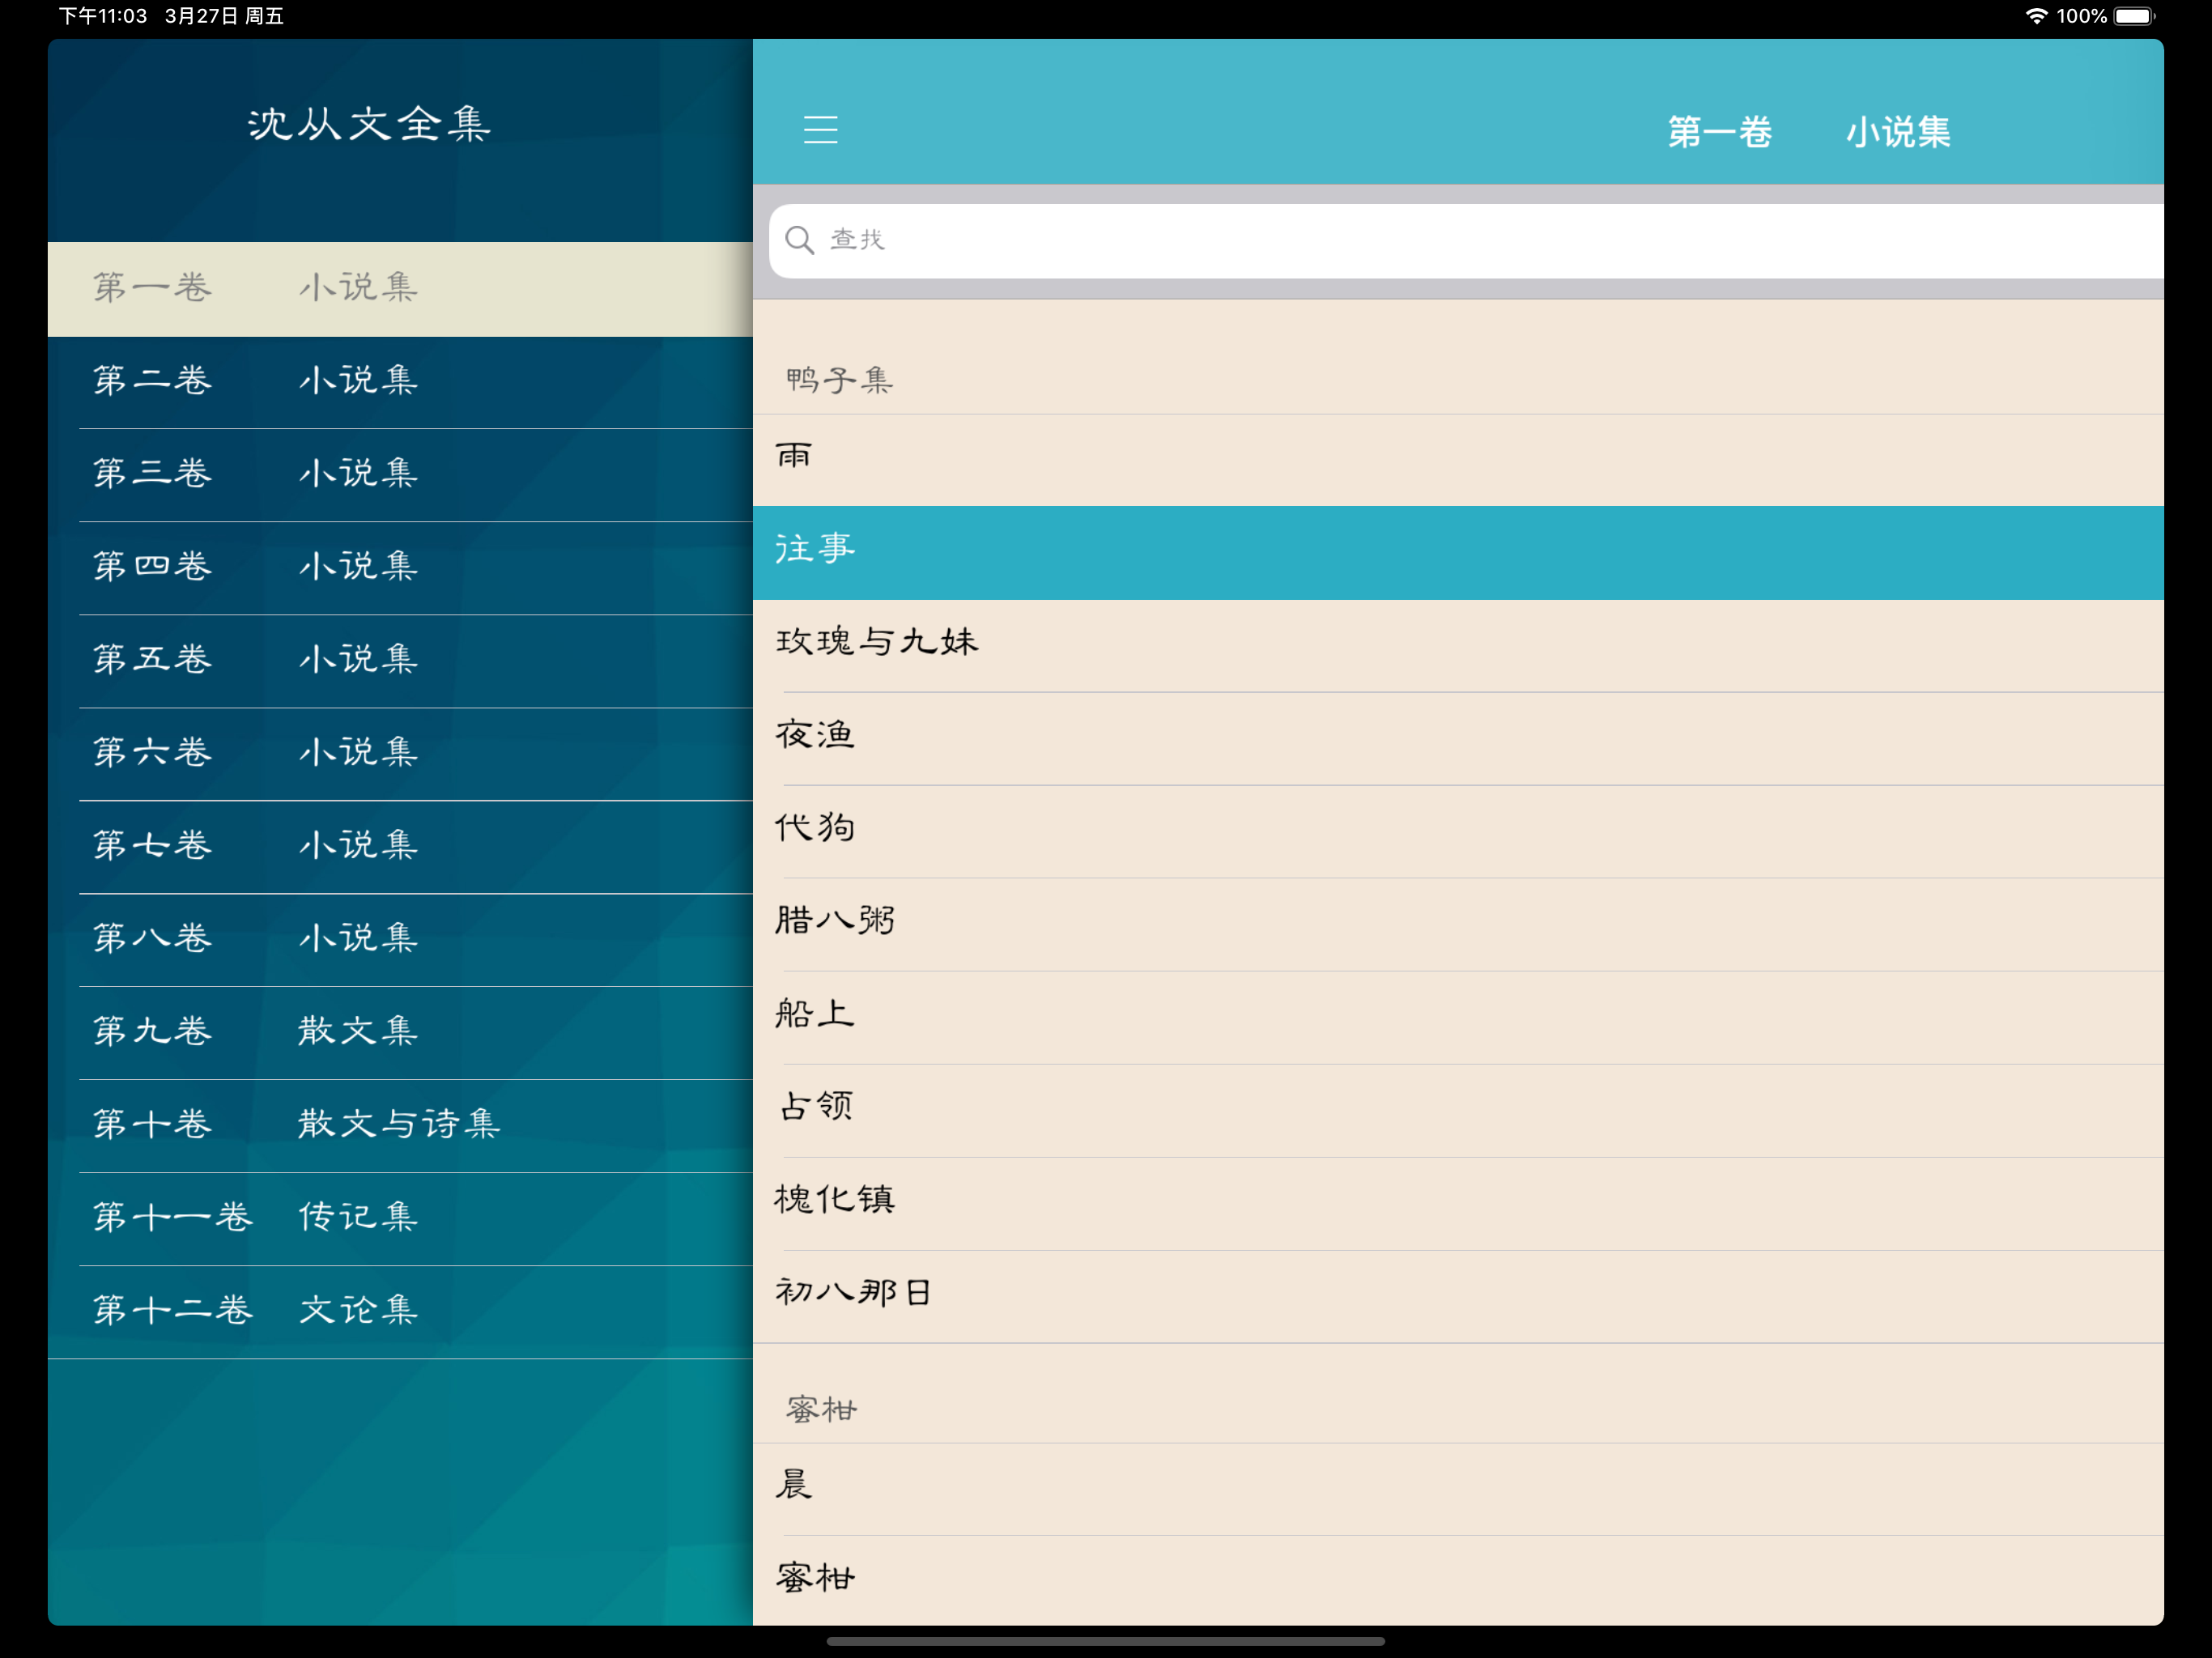The image size is (2212, 1658).
Task: Select 第六卷 小说集 in sidebar
Action: pos(400,754)
